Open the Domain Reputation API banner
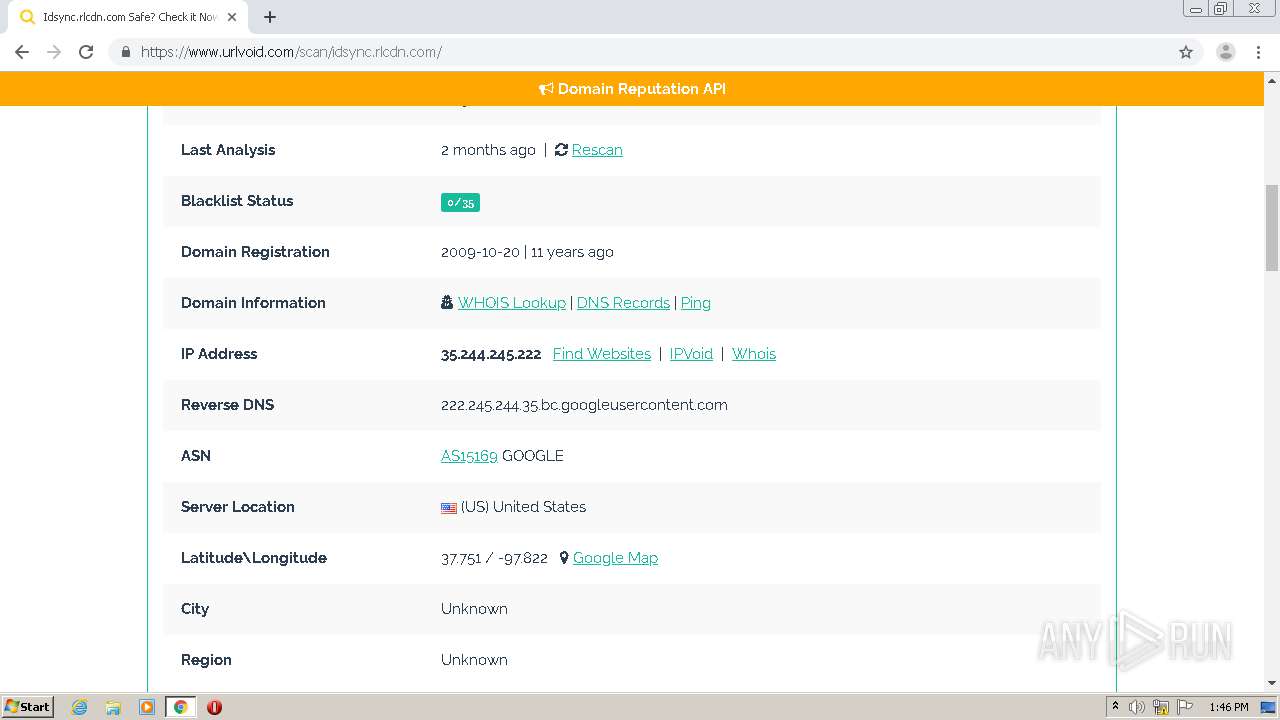 coord(632,89)
